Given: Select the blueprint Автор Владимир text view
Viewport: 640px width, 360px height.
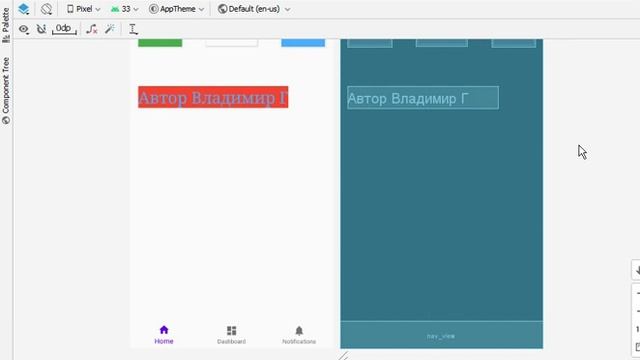Looking at the screenshot, I should pyautogui.click(x=423, y=98).
